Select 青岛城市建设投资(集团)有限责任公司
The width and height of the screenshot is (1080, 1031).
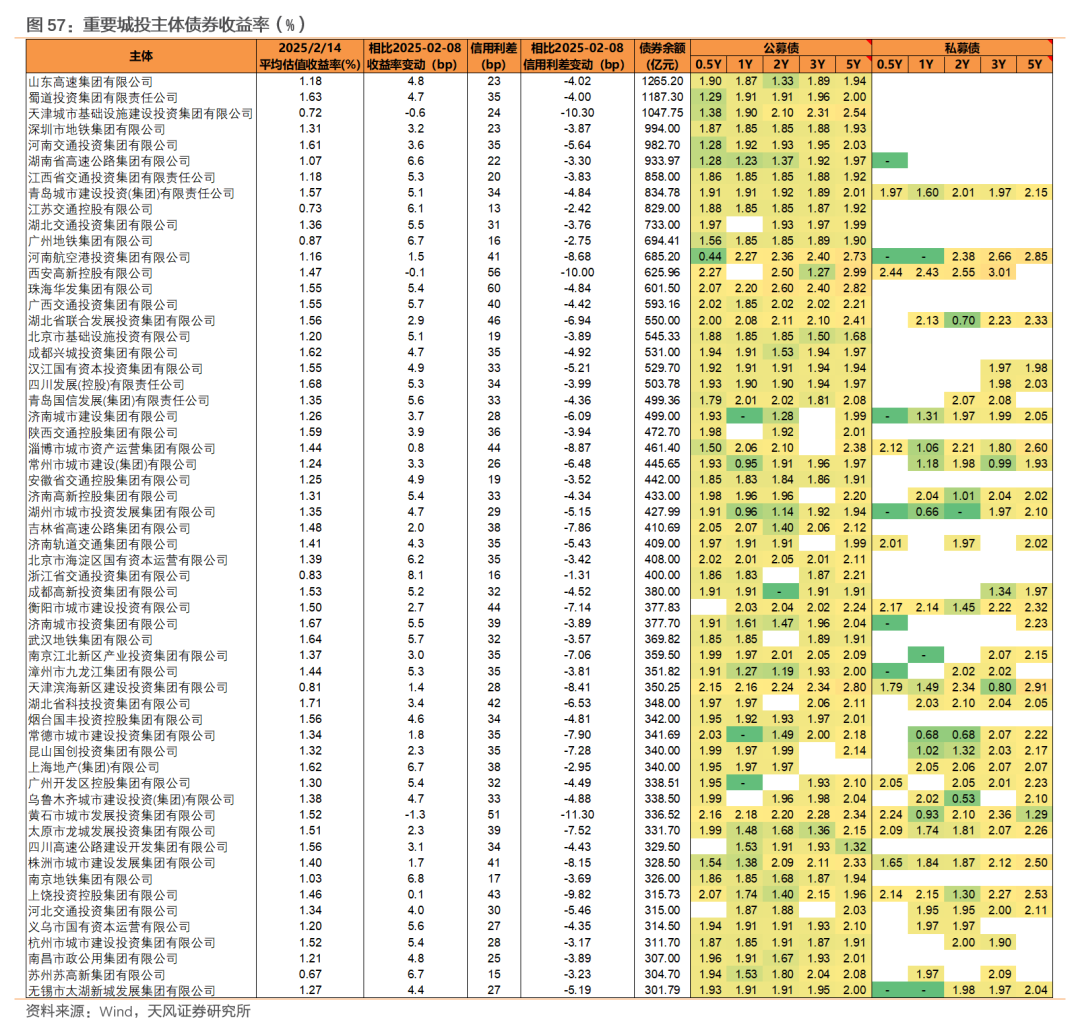coord(131,193)
